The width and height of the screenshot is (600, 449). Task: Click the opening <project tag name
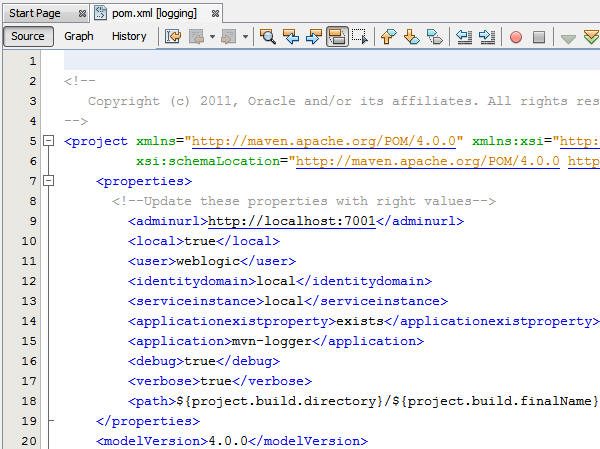pyautogui.click(x=96, y=141)
